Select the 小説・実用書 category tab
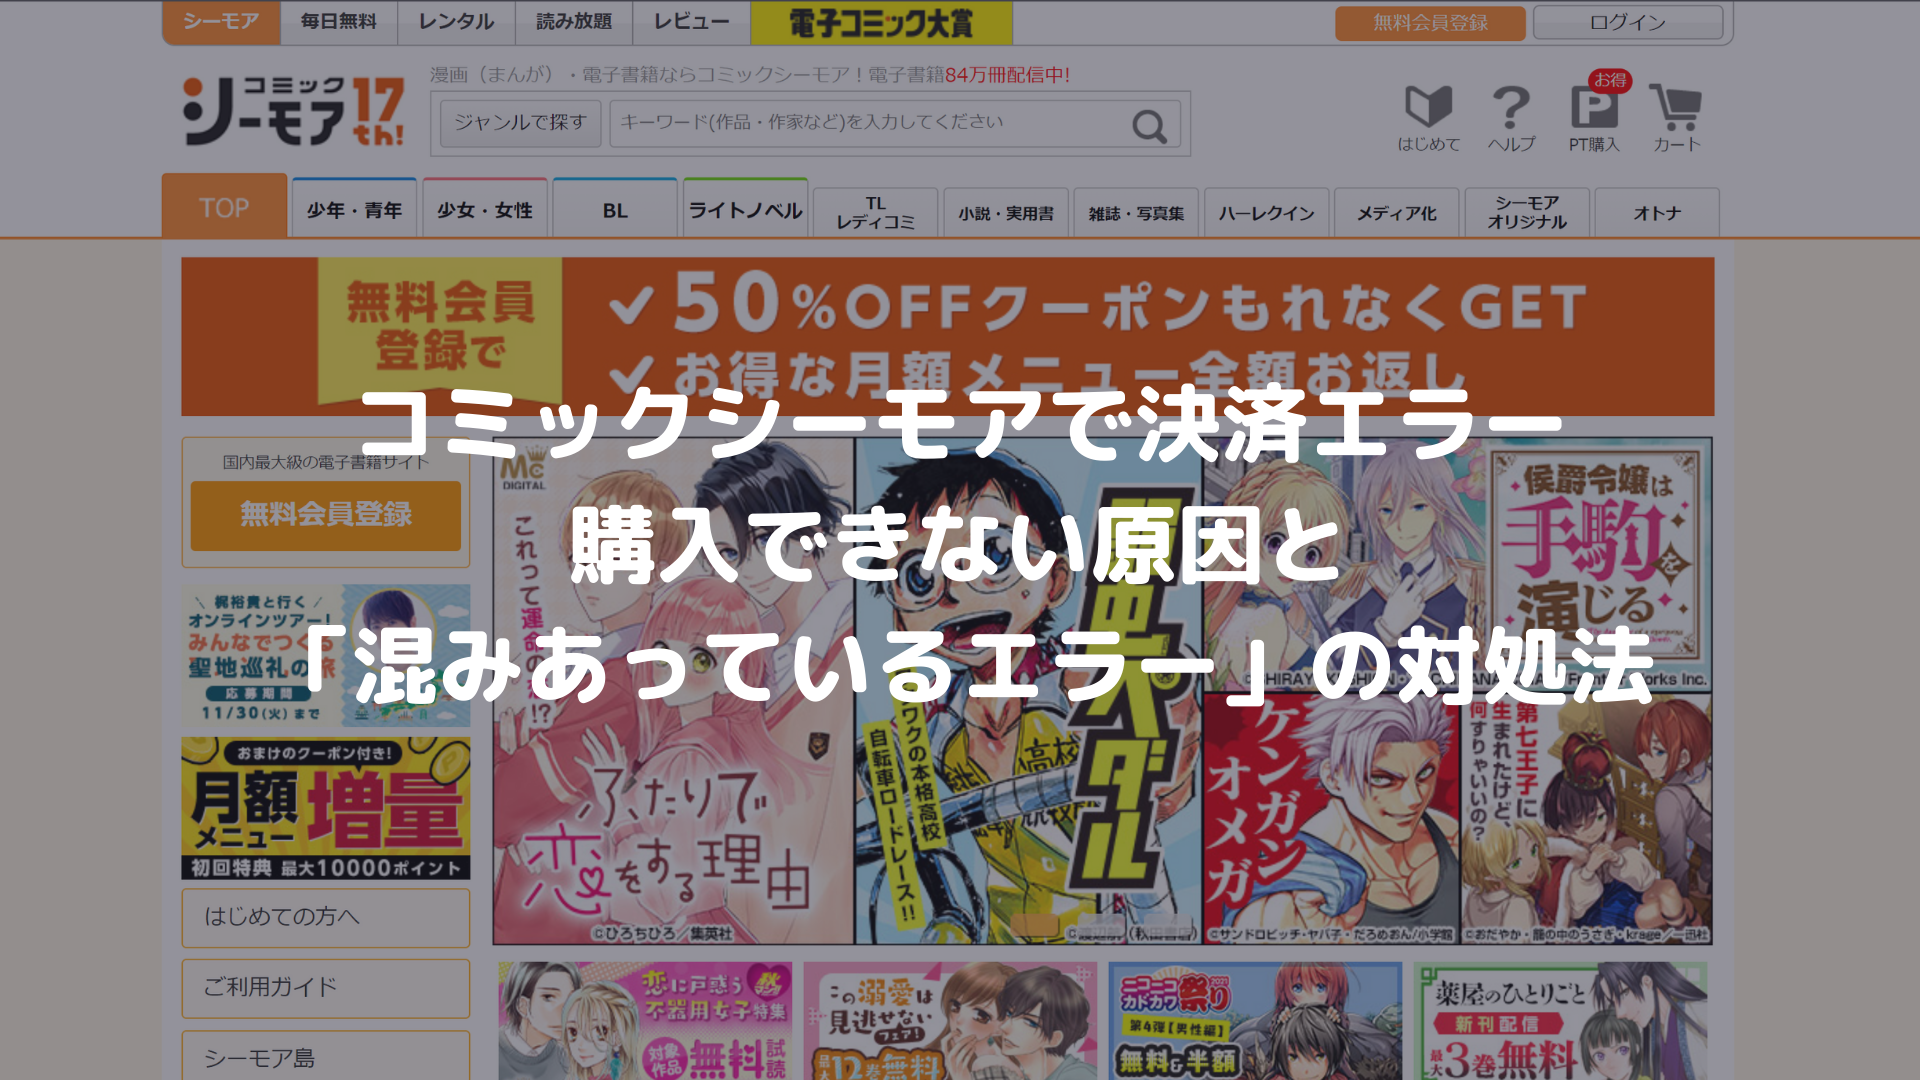Screen dimensions: 1920x1080 point(1006,213)
